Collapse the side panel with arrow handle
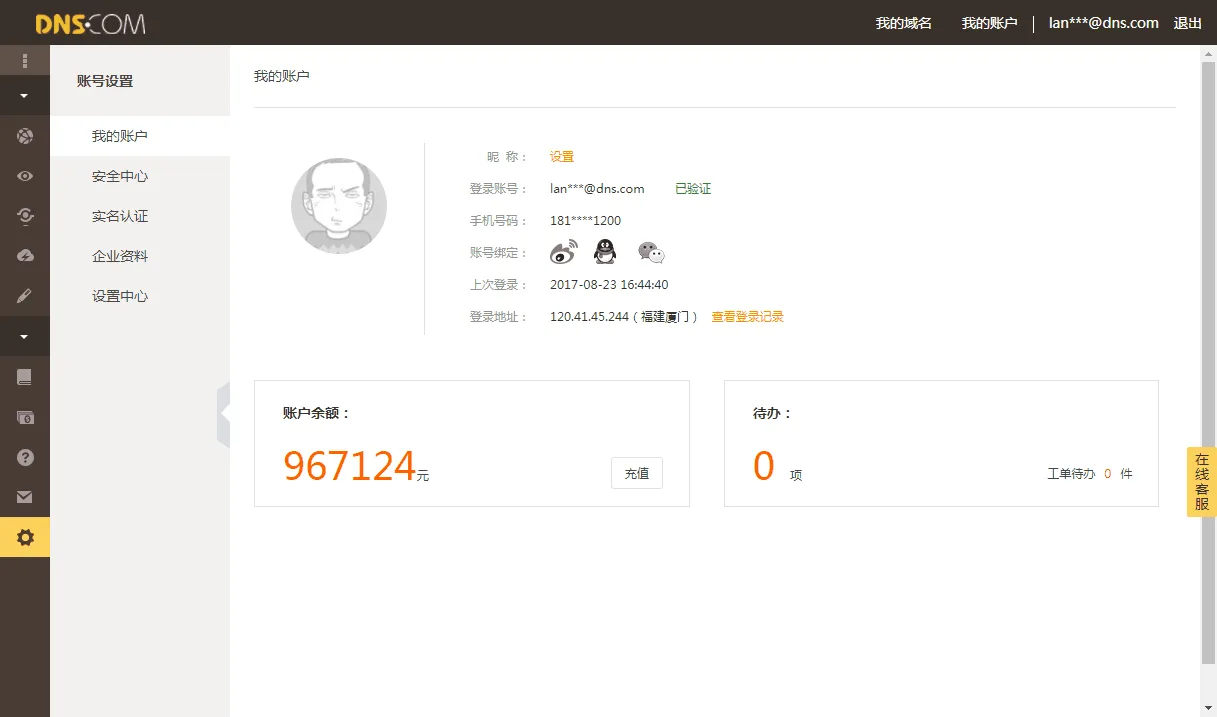This screenshot has height=717, width=1217. click(224, 412)
